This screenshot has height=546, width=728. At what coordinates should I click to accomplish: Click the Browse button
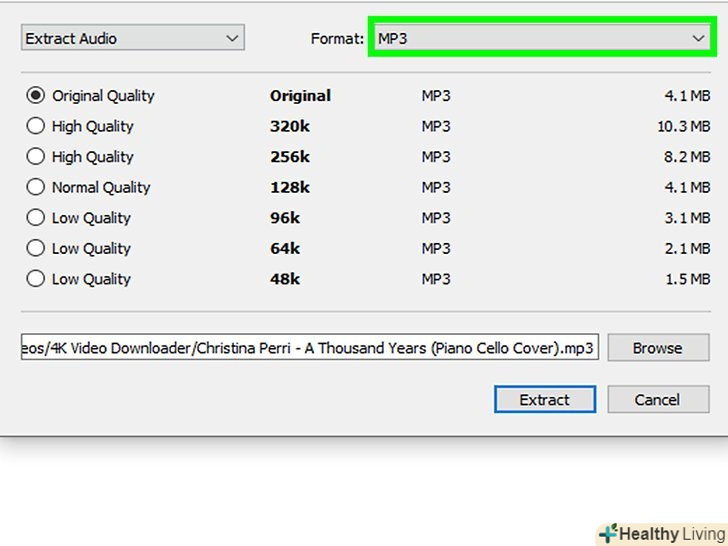(658, 348)
